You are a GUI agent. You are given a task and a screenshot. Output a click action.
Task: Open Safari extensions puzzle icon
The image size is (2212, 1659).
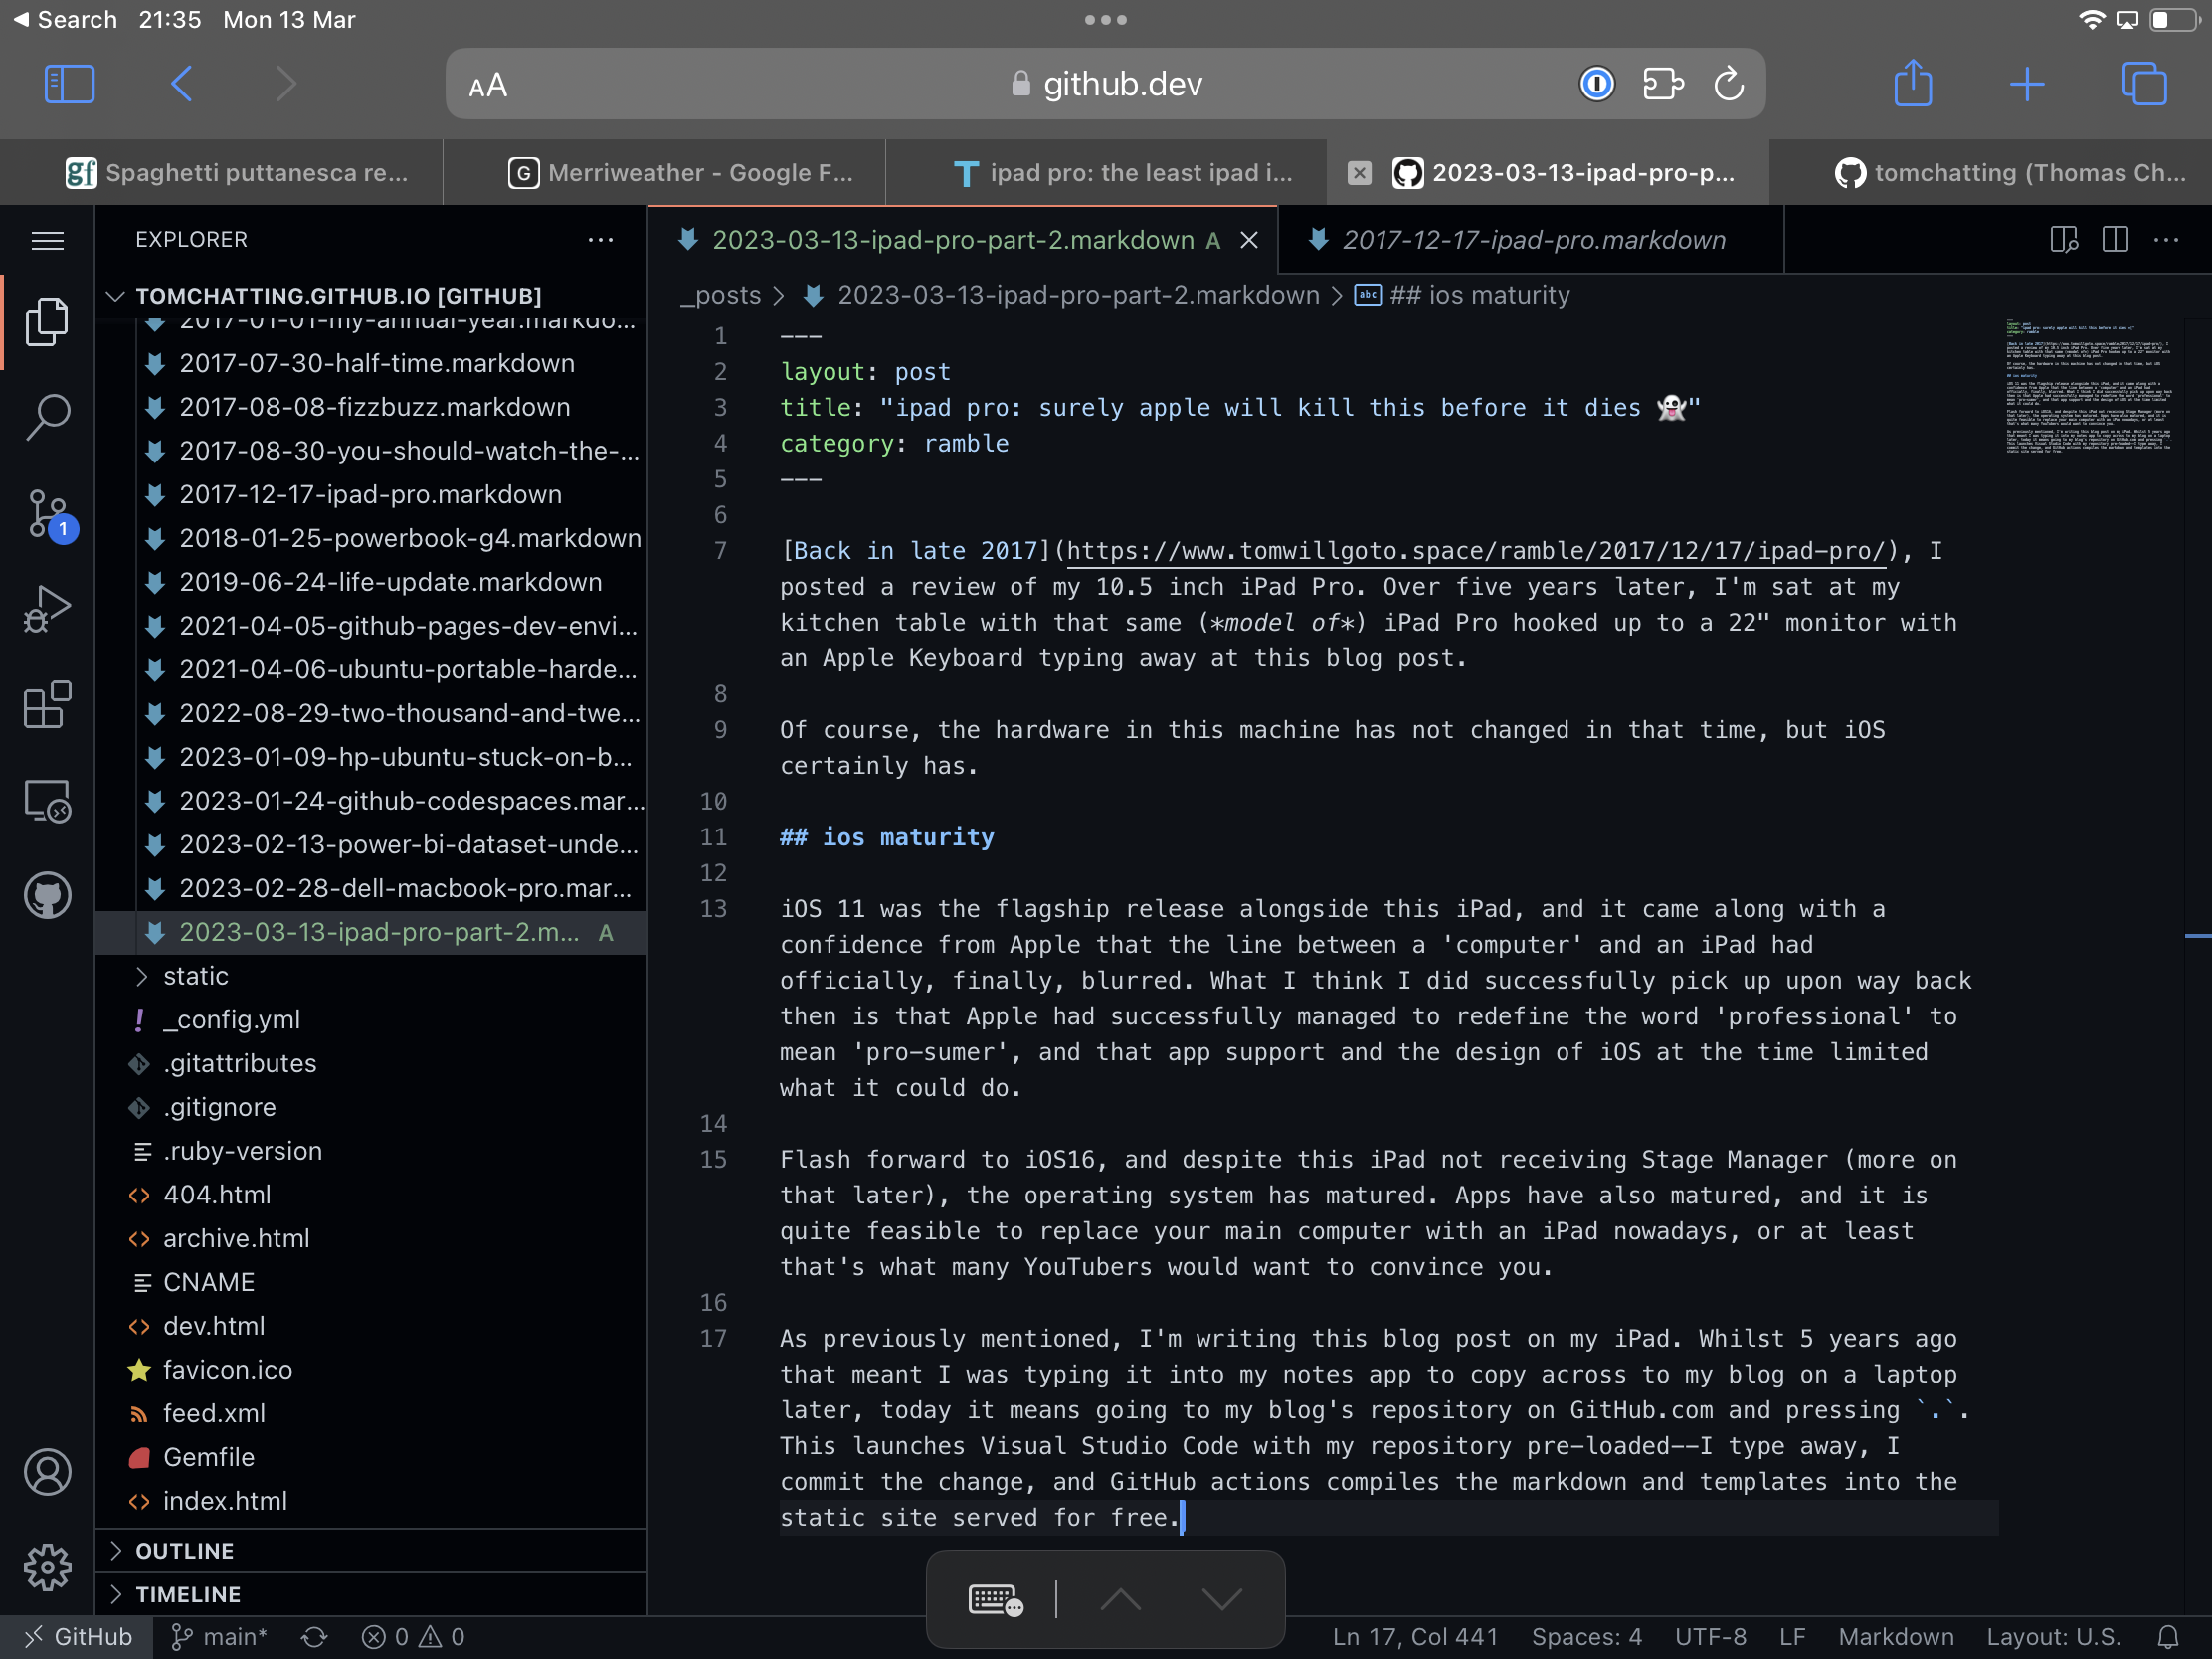(1663, 84)
